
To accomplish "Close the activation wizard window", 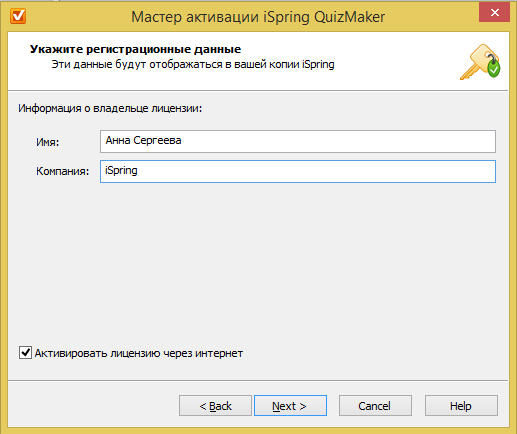I will [494, 12].
